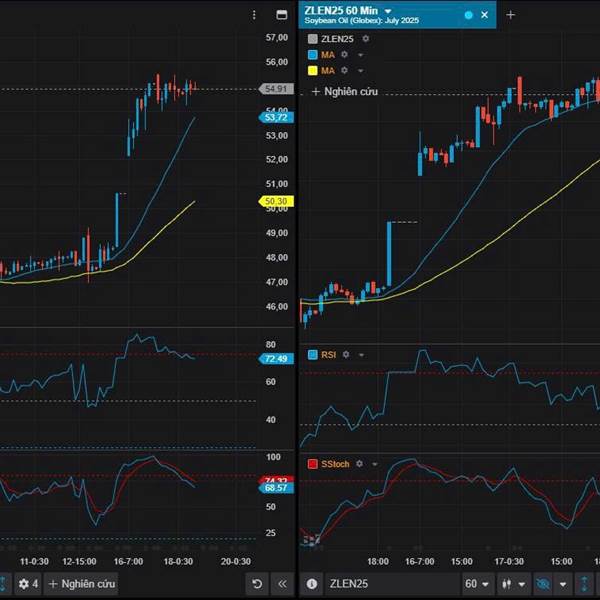Click Nghiên cứu button on right chart
This screenshot has height=600, width=600.
tap(345, 91)
